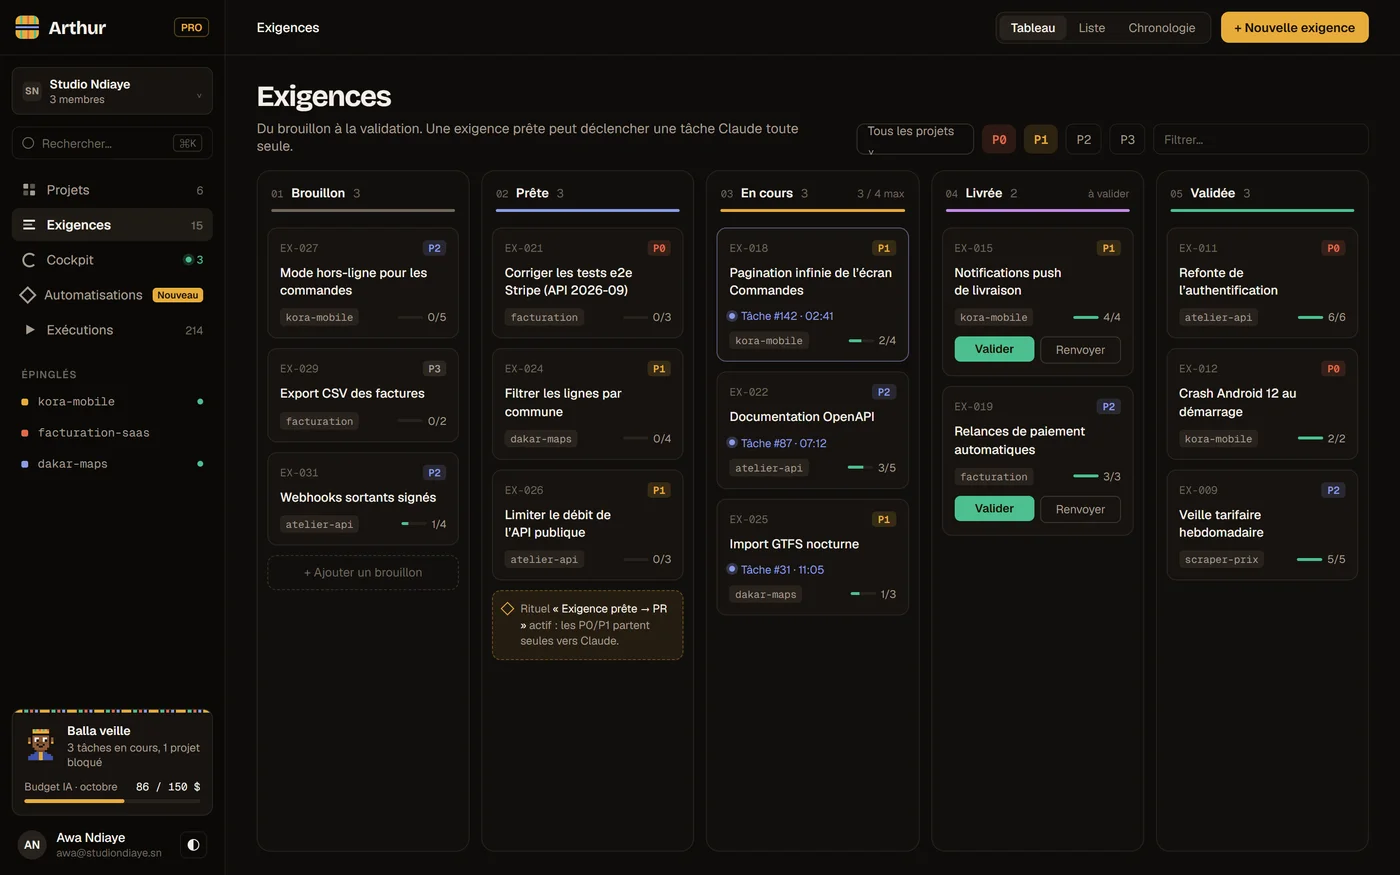Viewport: 1400px width, 875px height.
Task: Click the running status dot for Tâche #31
Action: [732, 570]
